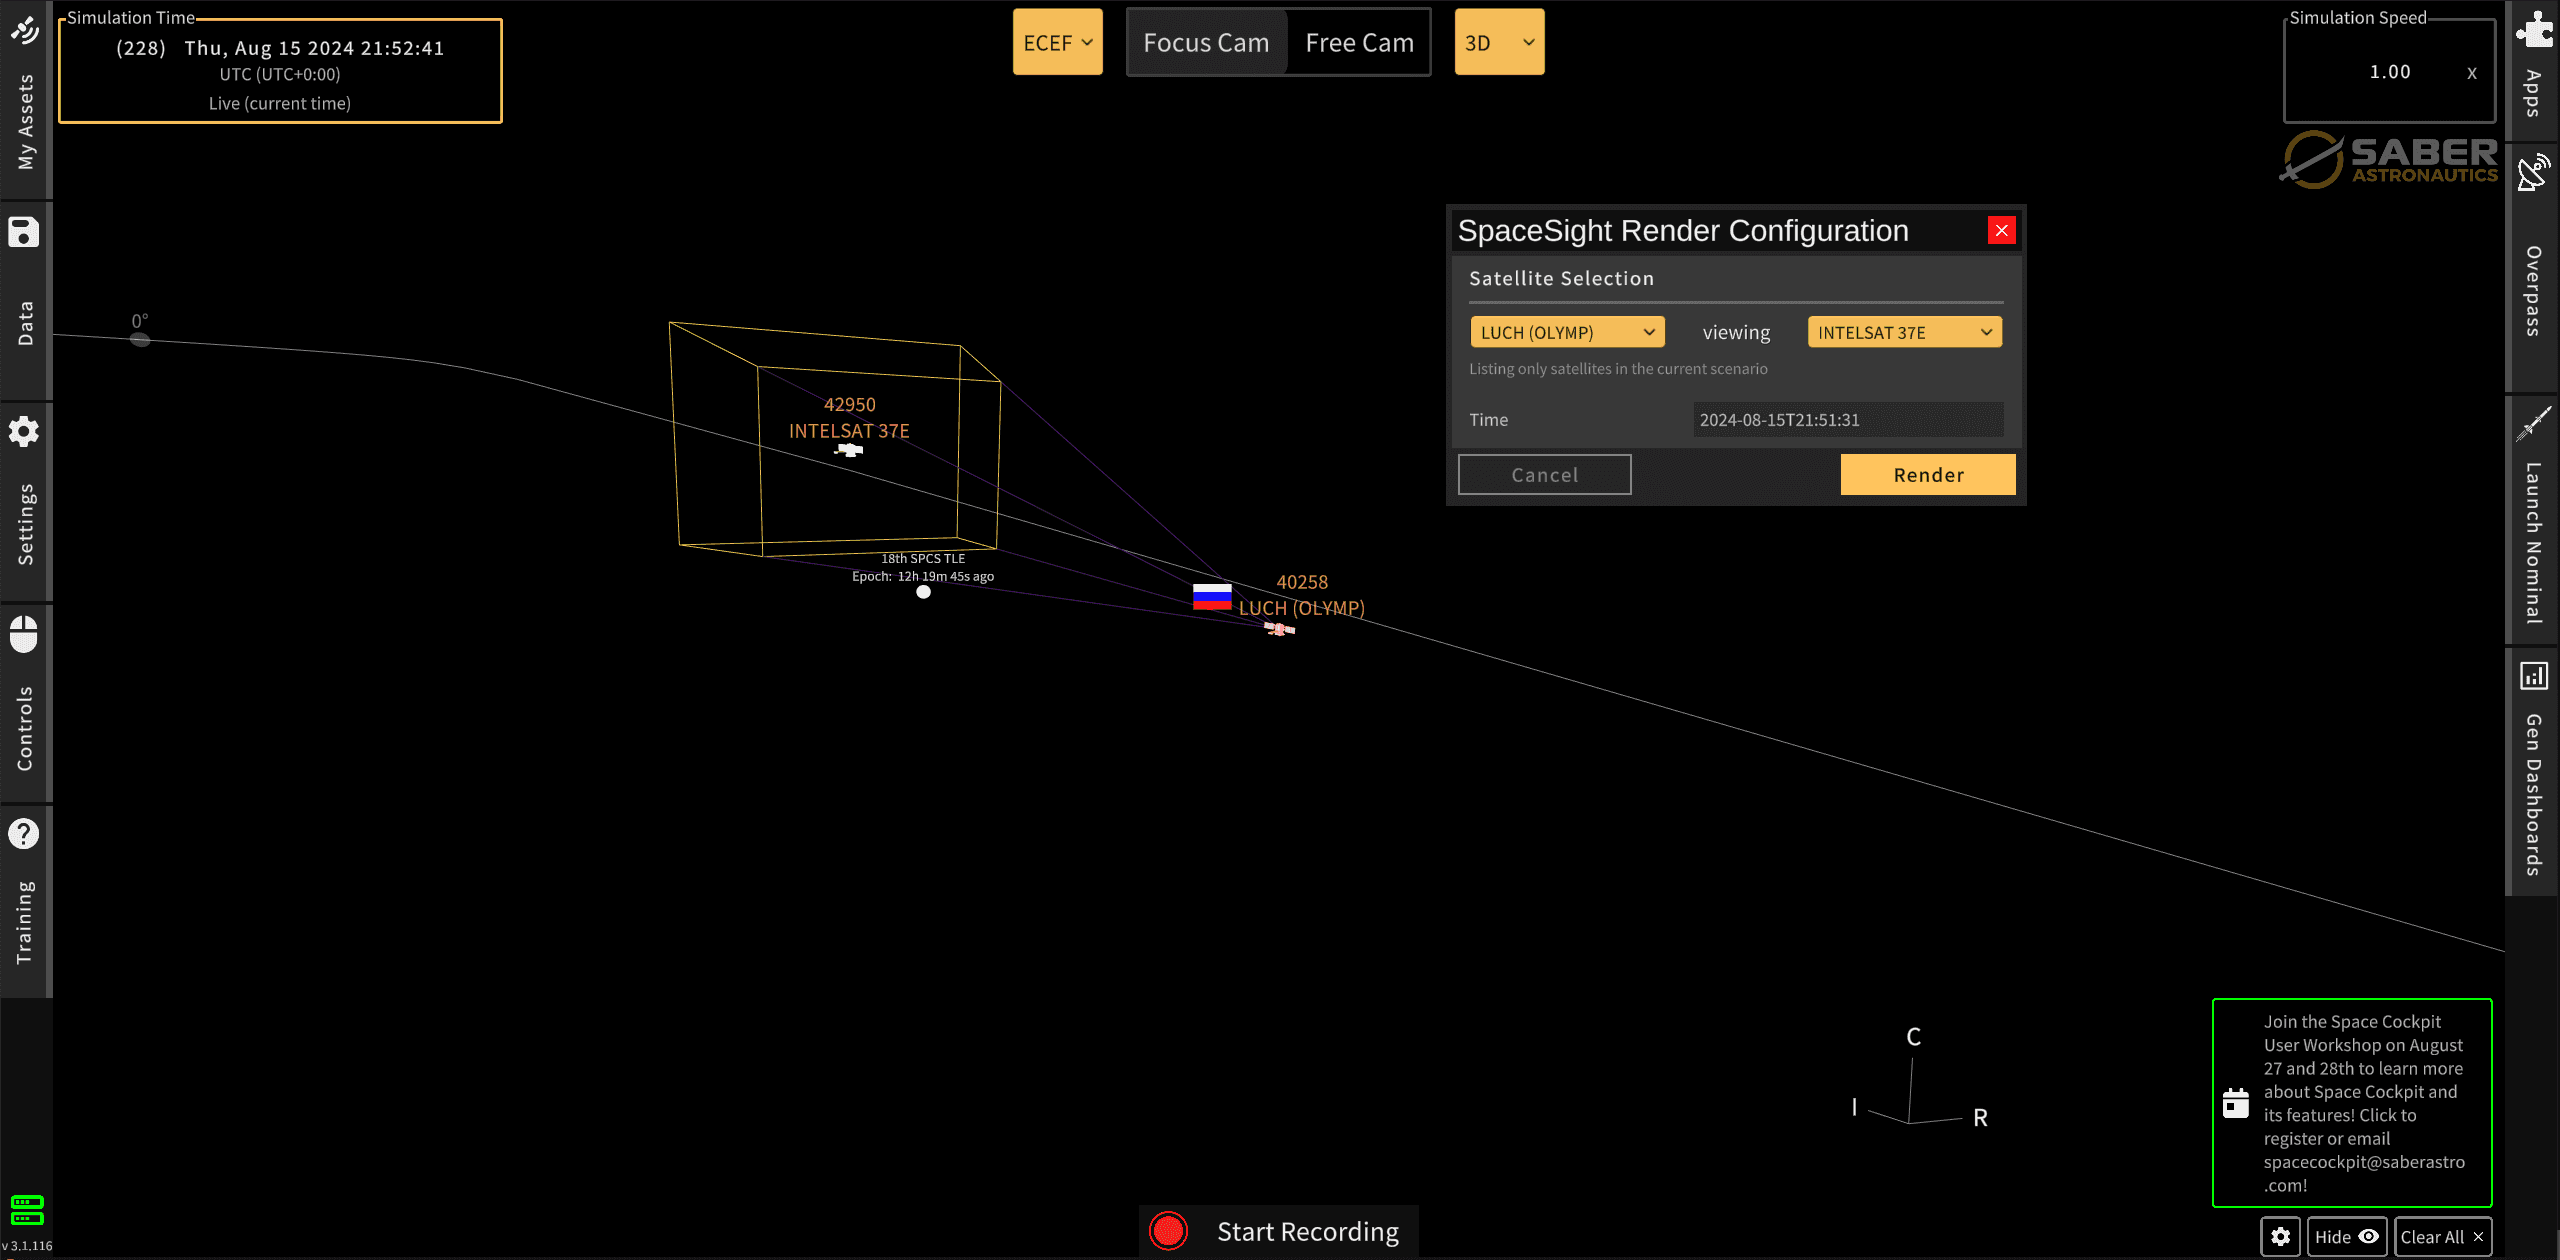Viewport: 2560px width, 1260px height.
Task: Click the version v 3.1.116 label
Action: click(27, 1246)
